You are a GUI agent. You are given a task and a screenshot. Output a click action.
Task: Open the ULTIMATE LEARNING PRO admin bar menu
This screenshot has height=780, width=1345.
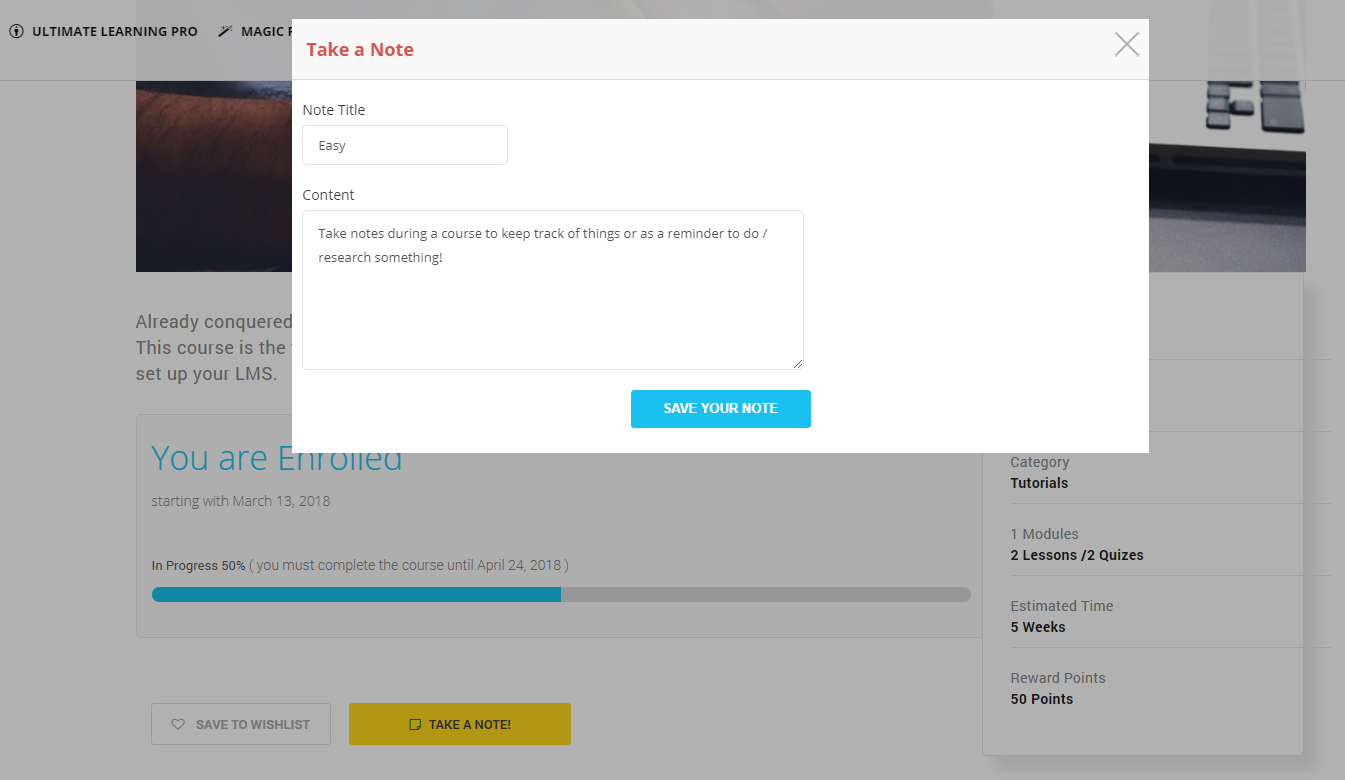113,31
